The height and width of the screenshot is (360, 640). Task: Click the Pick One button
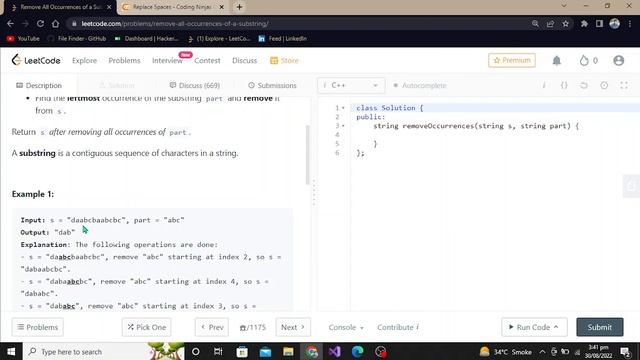pos(147,327)
